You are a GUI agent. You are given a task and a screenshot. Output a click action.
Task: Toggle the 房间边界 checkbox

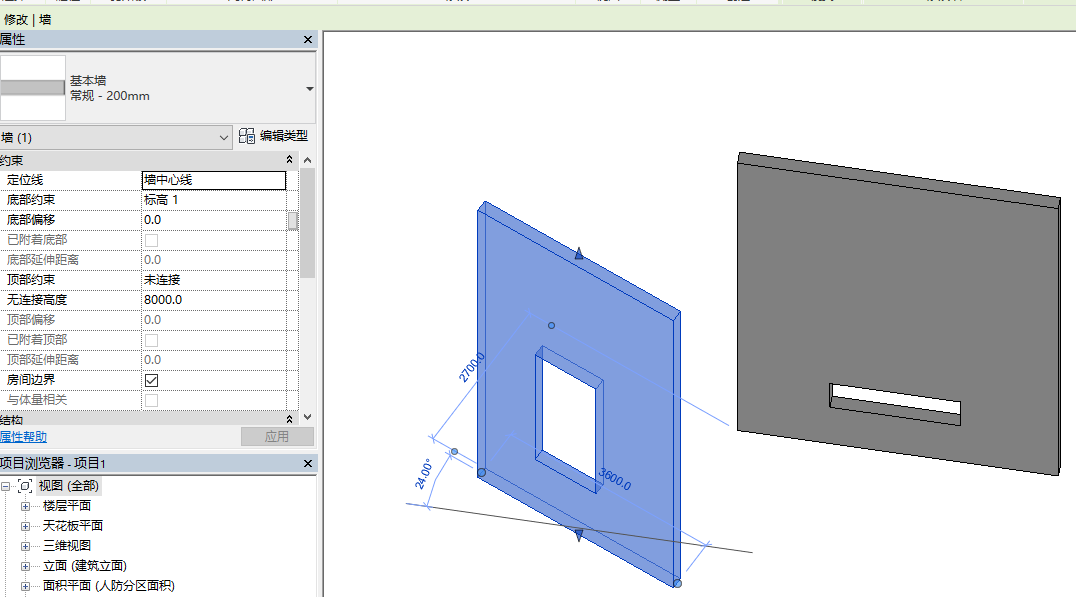click(152, 380)
